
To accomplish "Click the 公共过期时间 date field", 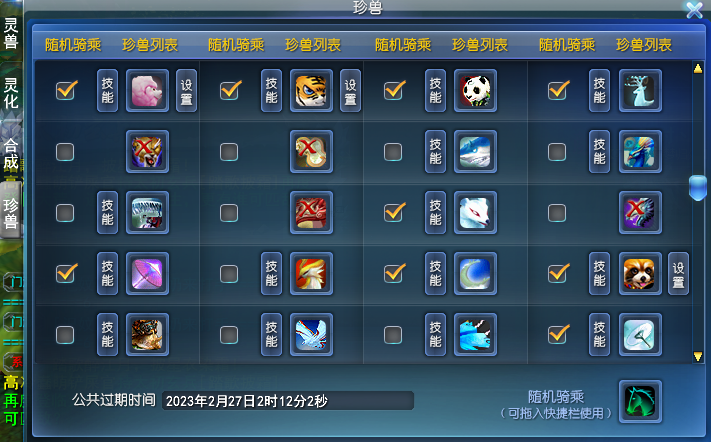I will click(x=288, y=401).
